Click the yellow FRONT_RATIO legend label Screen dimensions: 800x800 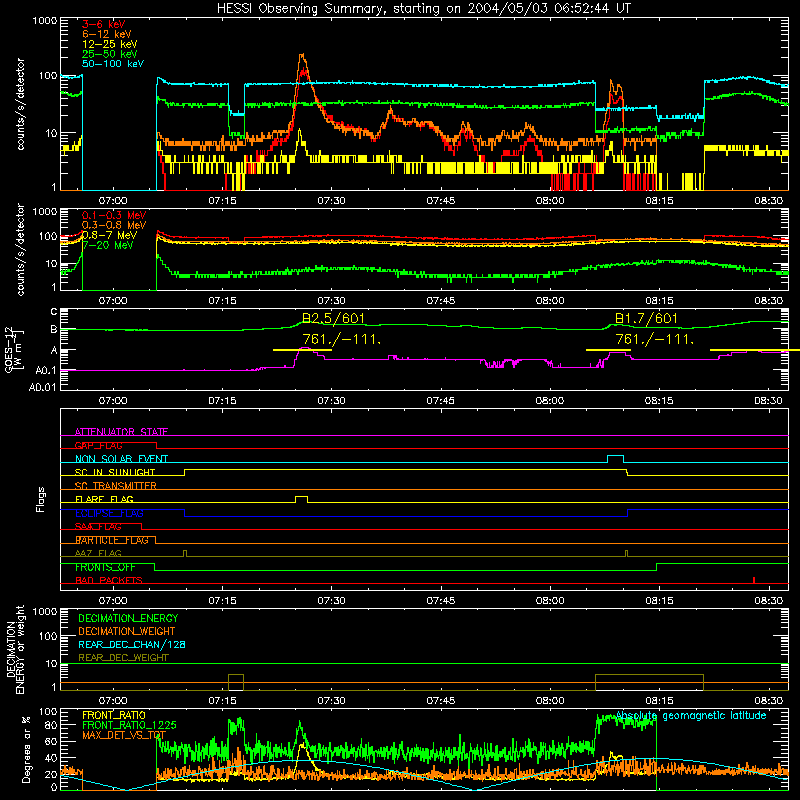114,715
